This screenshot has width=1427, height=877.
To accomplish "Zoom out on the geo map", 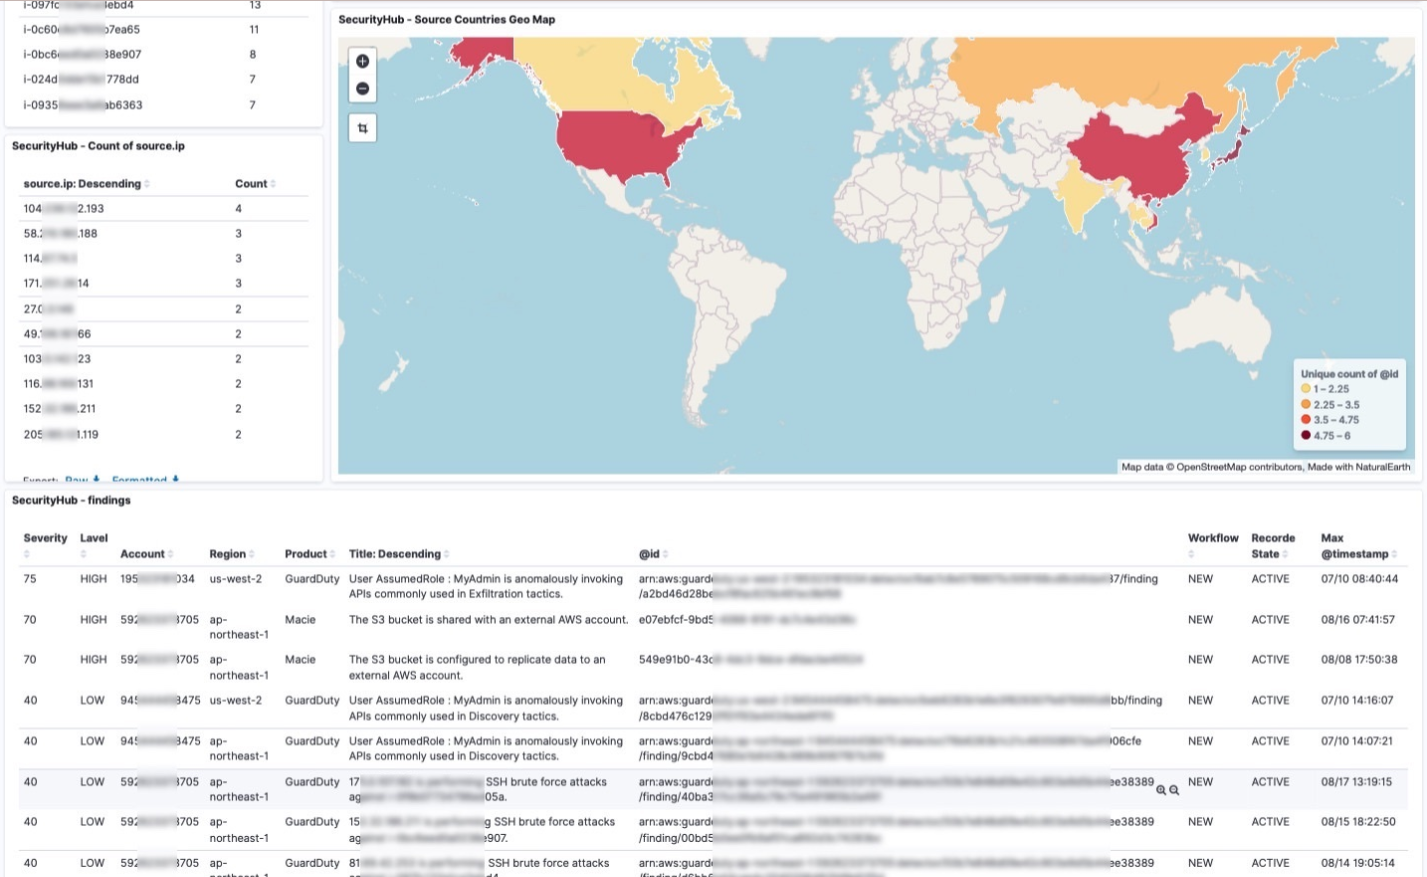I will tap(363, 89).
